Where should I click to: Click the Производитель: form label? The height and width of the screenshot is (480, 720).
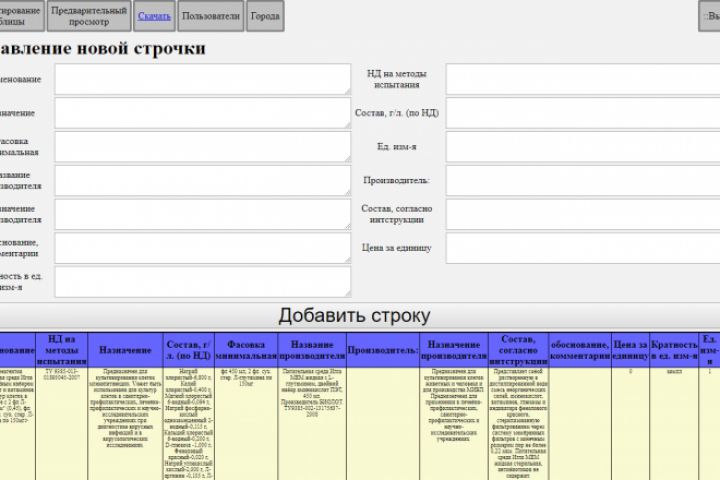(x=397, y=181)
